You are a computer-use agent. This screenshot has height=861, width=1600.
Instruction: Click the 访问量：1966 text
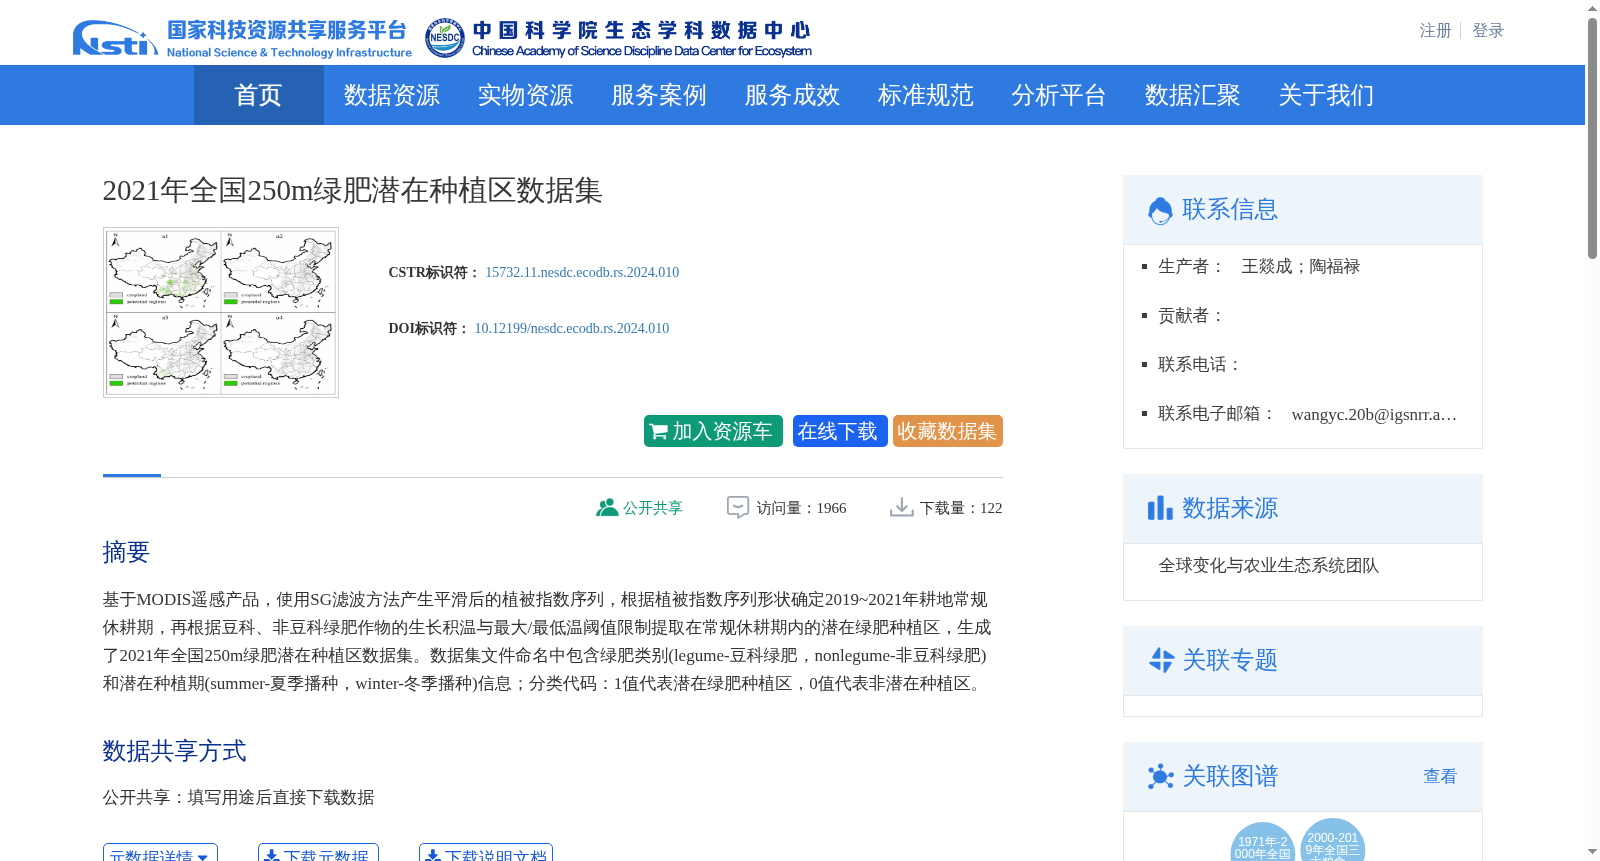pos(801,508)
